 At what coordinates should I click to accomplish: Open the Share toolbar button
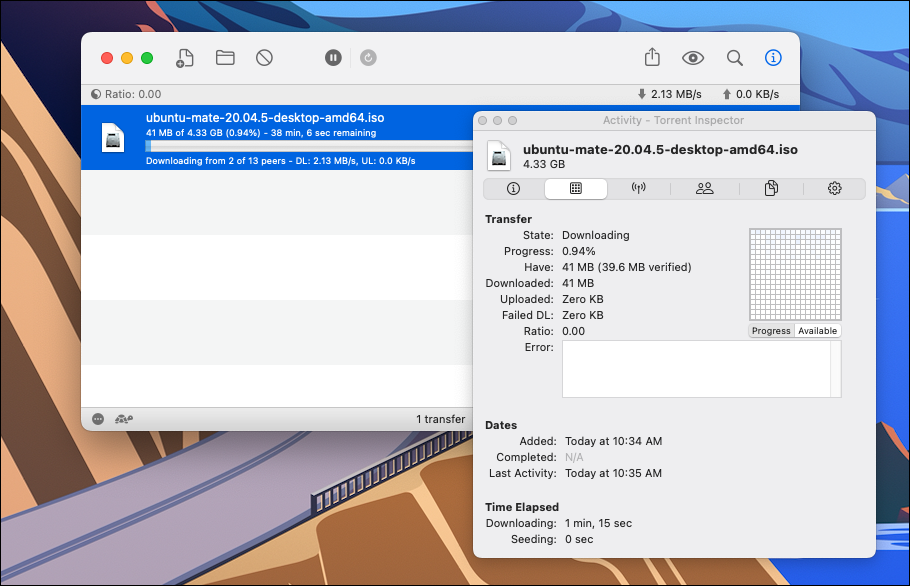click(652, 58)
